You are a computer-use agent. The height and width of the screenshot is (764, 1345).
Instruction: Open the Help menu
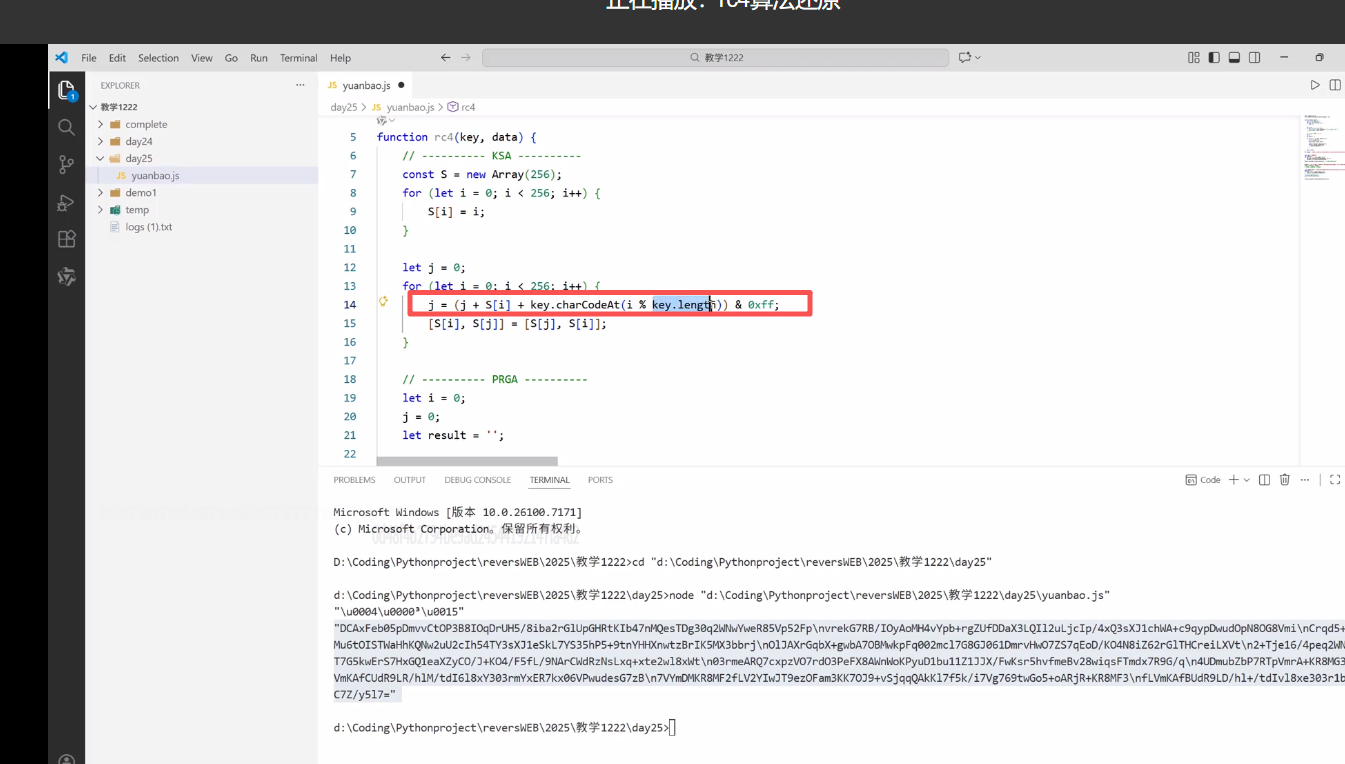[340, 58]
